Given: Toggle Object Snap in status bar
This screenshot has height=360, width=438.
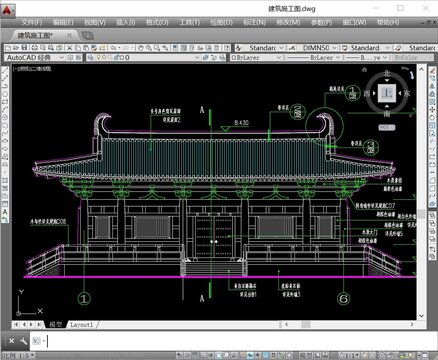Looking at the screenshot, I should pyautogui.click(x=219, y=355).
